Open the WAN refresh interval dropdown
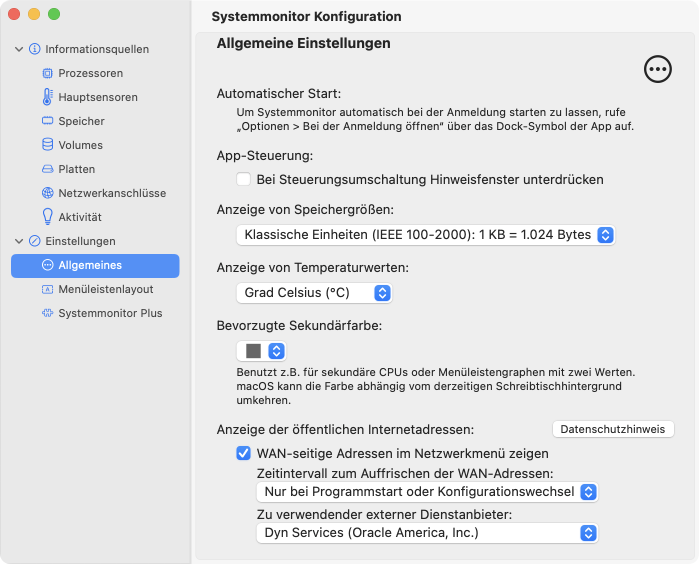699x564 pixels. pos(427,492)
